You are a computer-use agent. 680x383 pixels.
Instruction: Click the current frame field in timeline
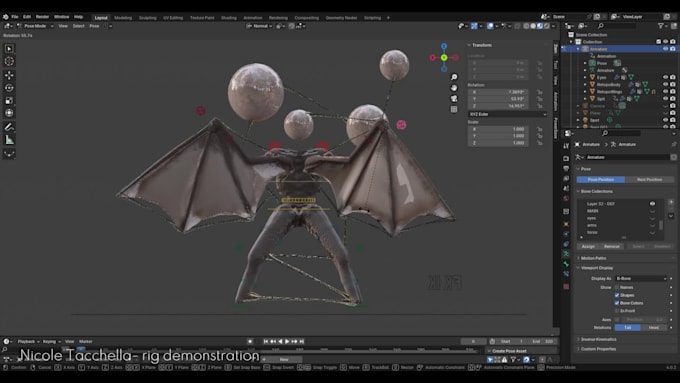tap(473, 342)
